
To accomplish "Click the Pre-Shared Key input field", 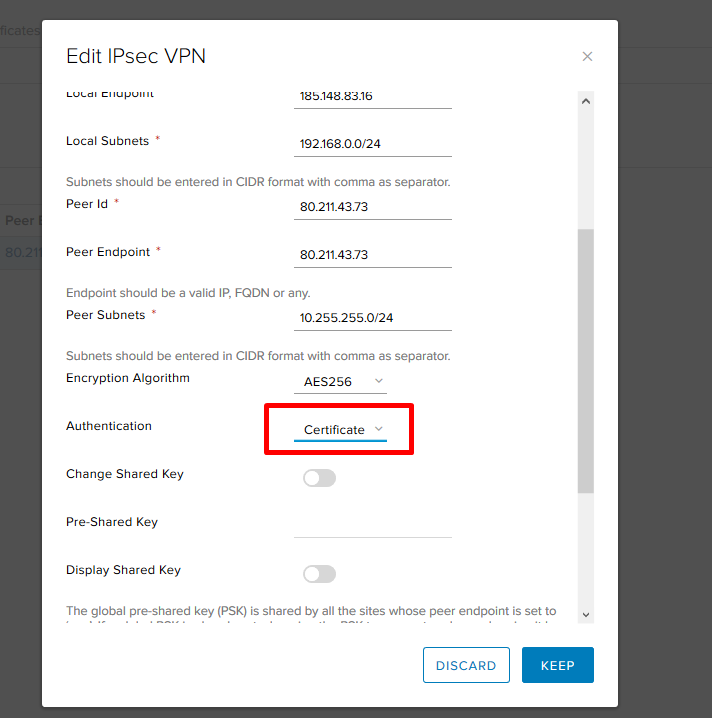I will [373, 526].
